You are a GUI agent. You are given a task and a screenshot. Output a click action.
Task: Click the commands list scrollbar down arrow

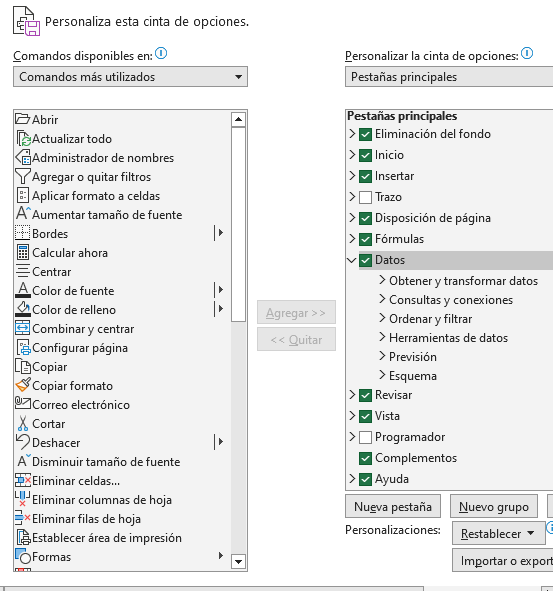[x=238, y=561]
